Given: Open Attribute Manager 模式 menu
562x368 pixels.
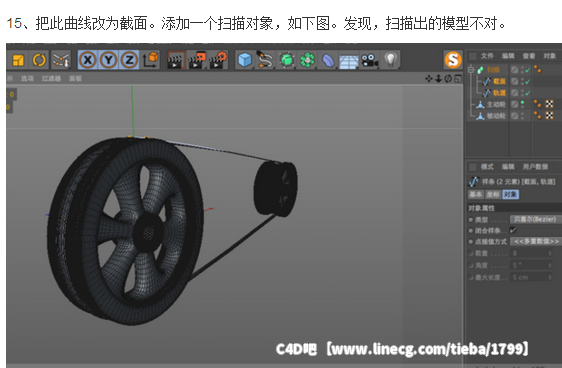Looking at the screenshot, I should point(487,167).
